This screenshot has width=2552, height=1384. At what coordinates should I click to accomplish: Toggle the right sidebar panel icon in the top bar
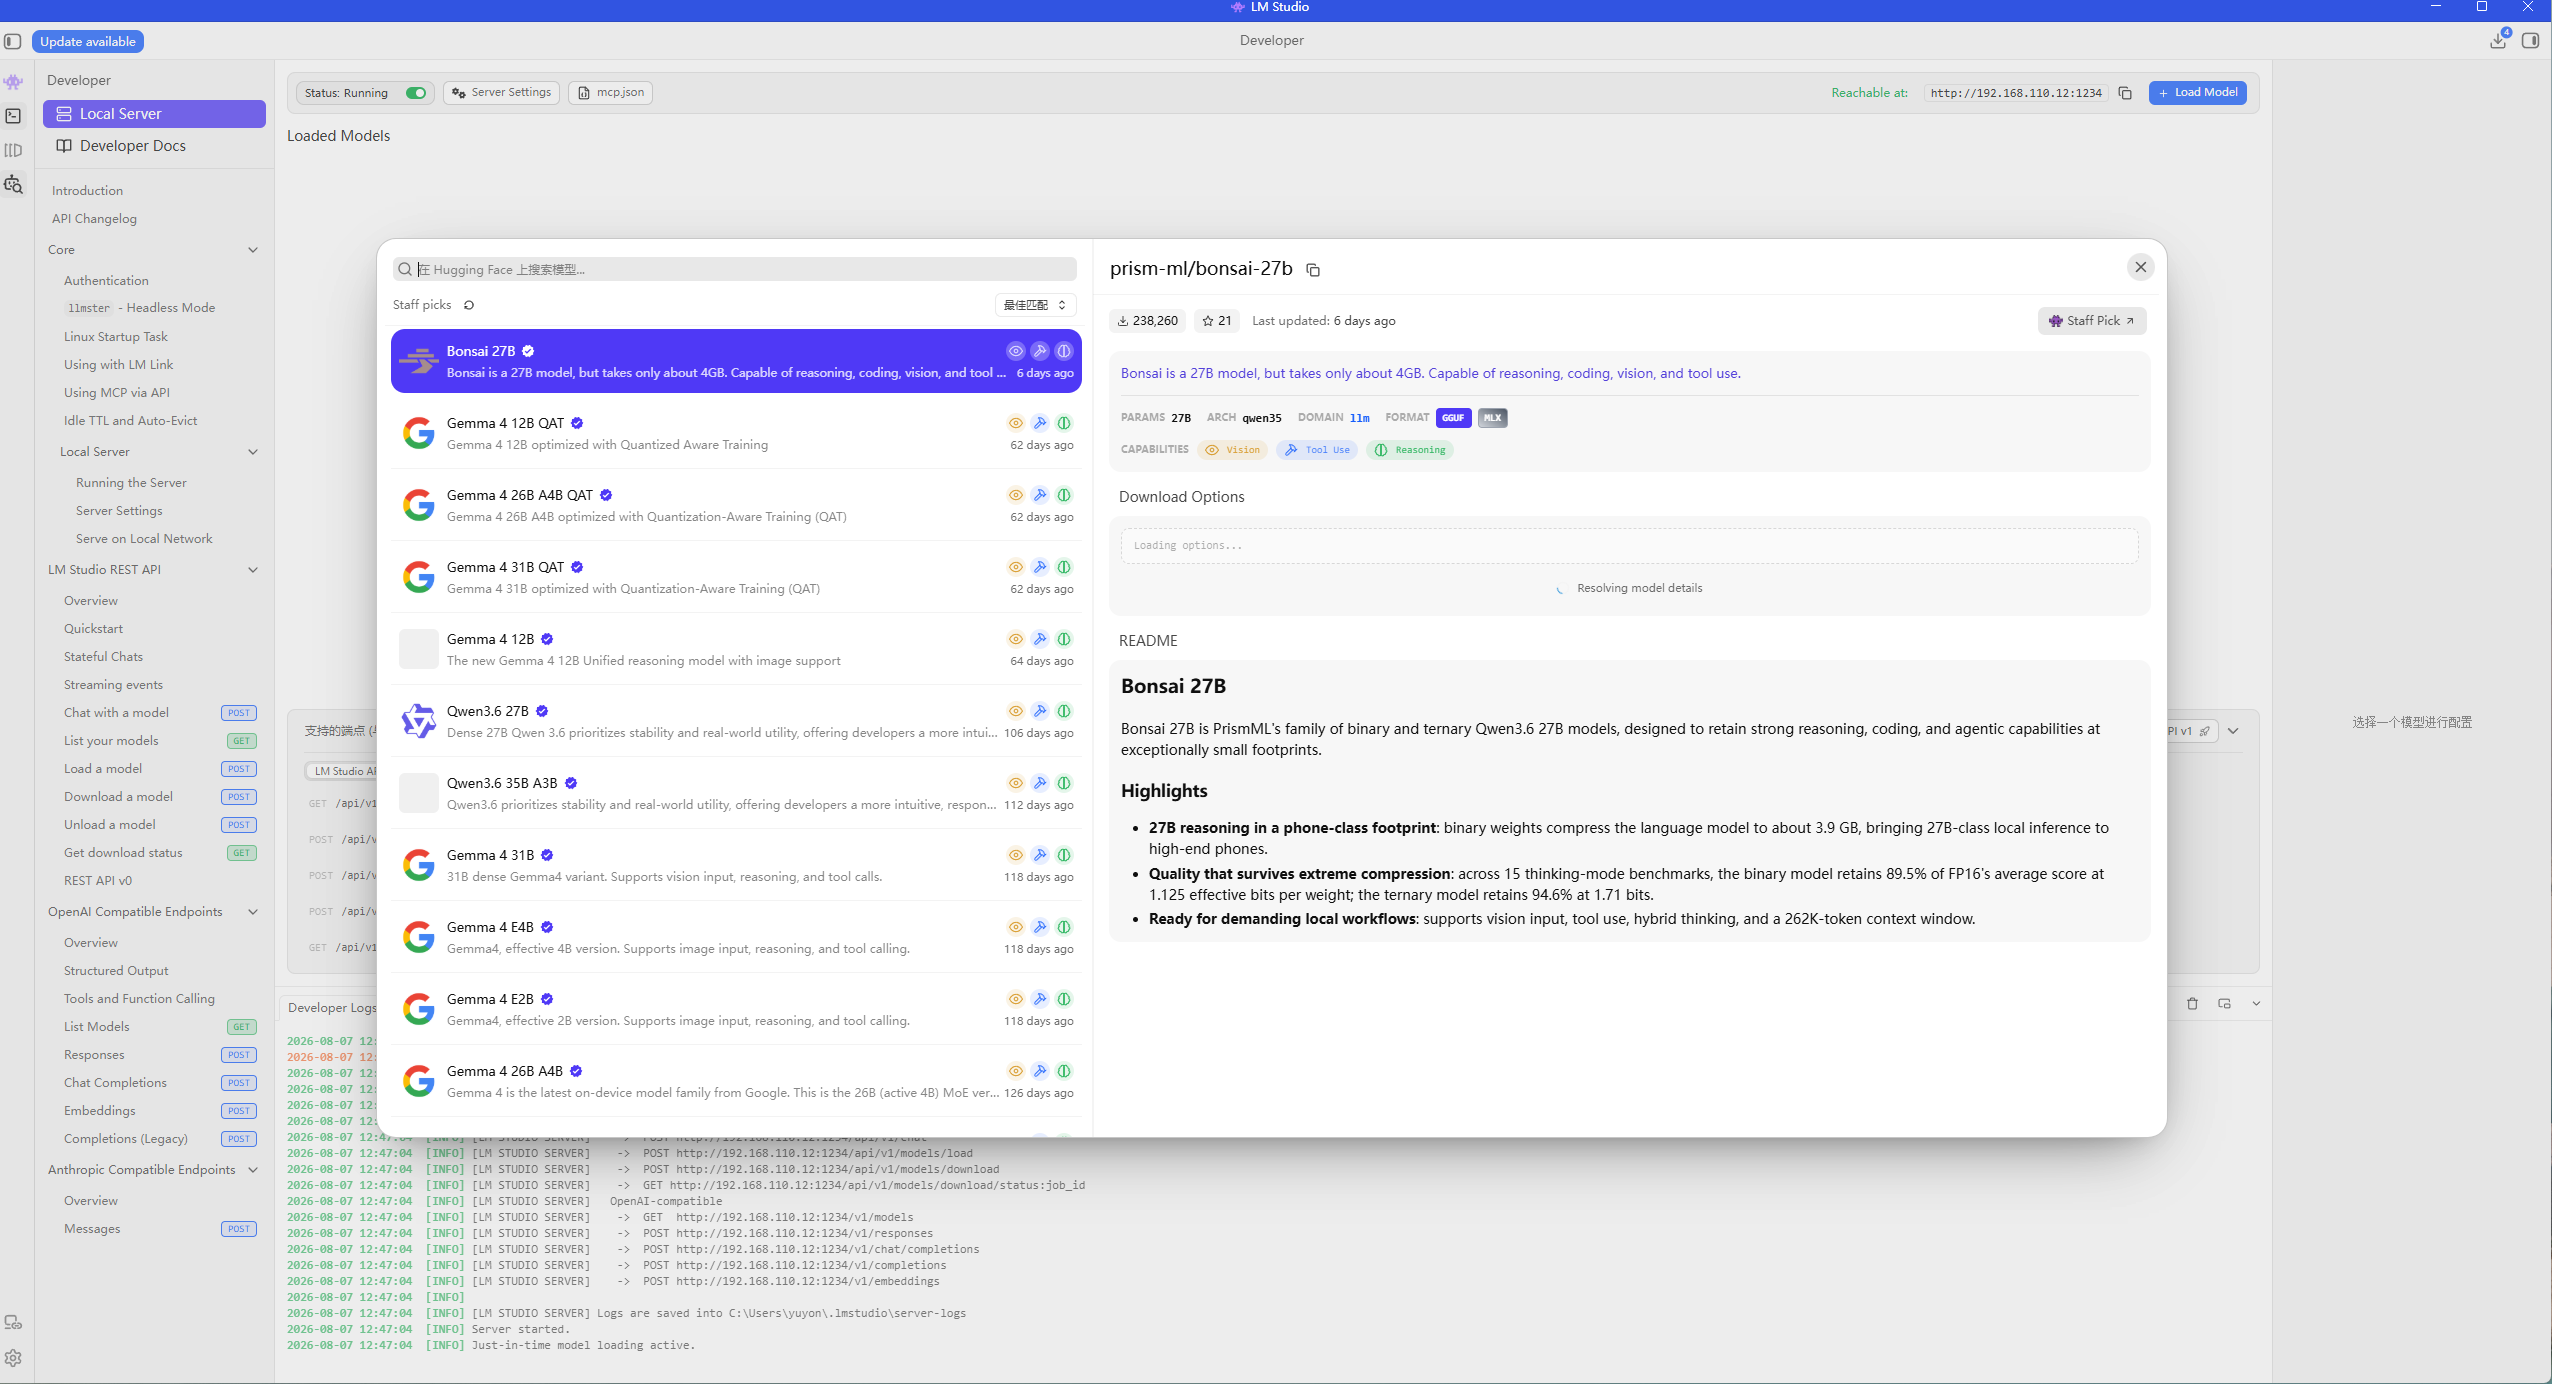(x=2530, y=40)
